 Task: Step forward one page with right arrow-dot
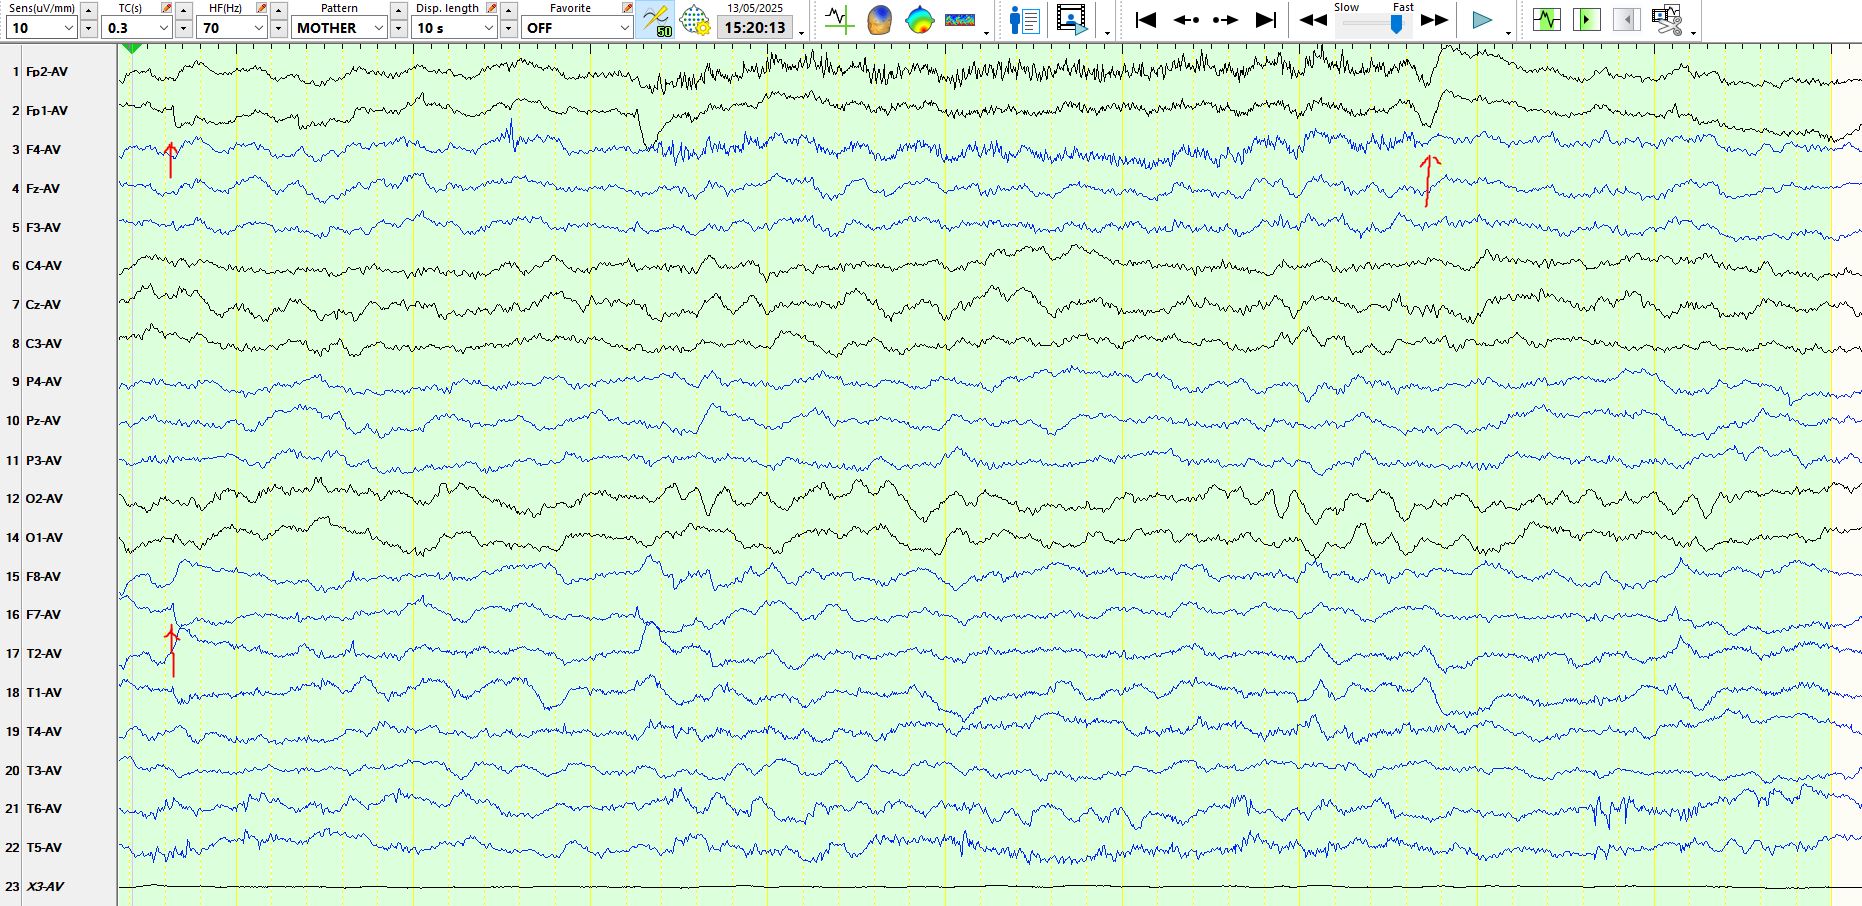point(1225,20)
